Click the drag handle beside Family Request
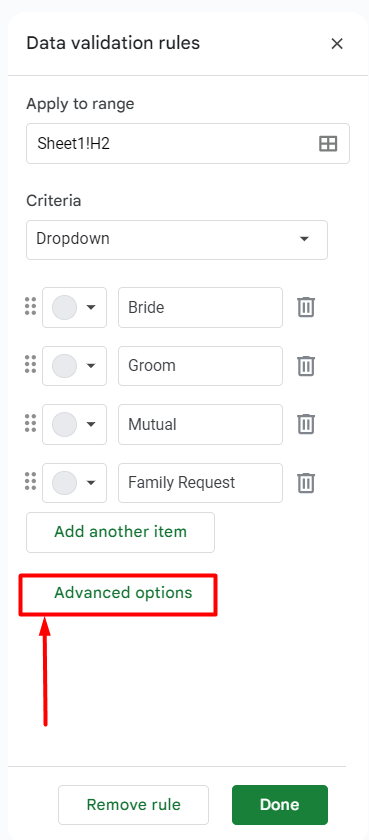 tap(31, 482)
